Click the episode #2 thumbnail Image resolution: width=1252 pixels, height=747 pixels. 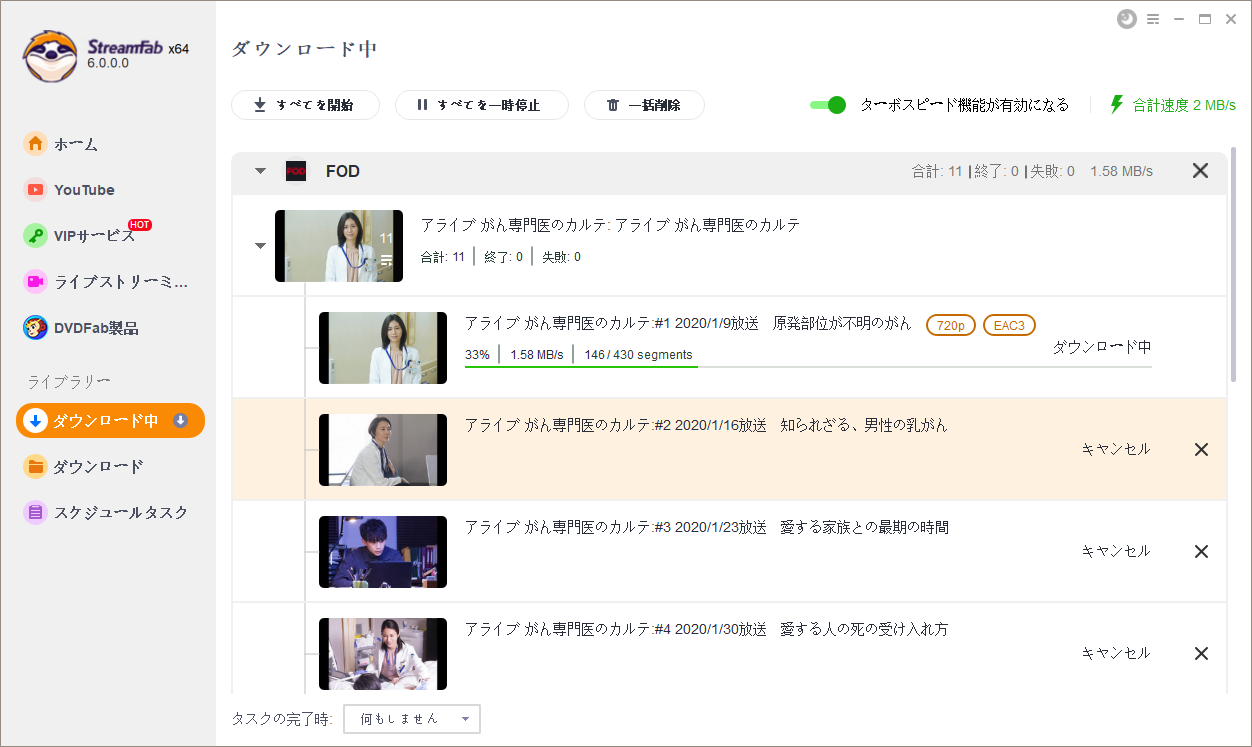(383, 450)
